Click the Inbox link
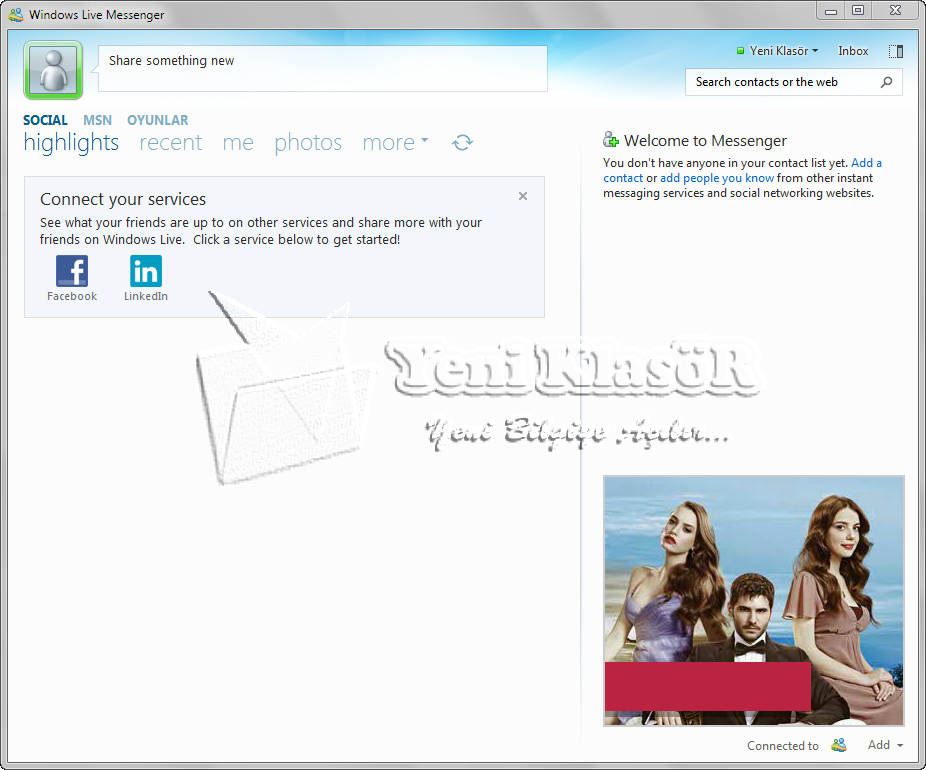The height and width of the screenshot is (770, 926). 853,51
